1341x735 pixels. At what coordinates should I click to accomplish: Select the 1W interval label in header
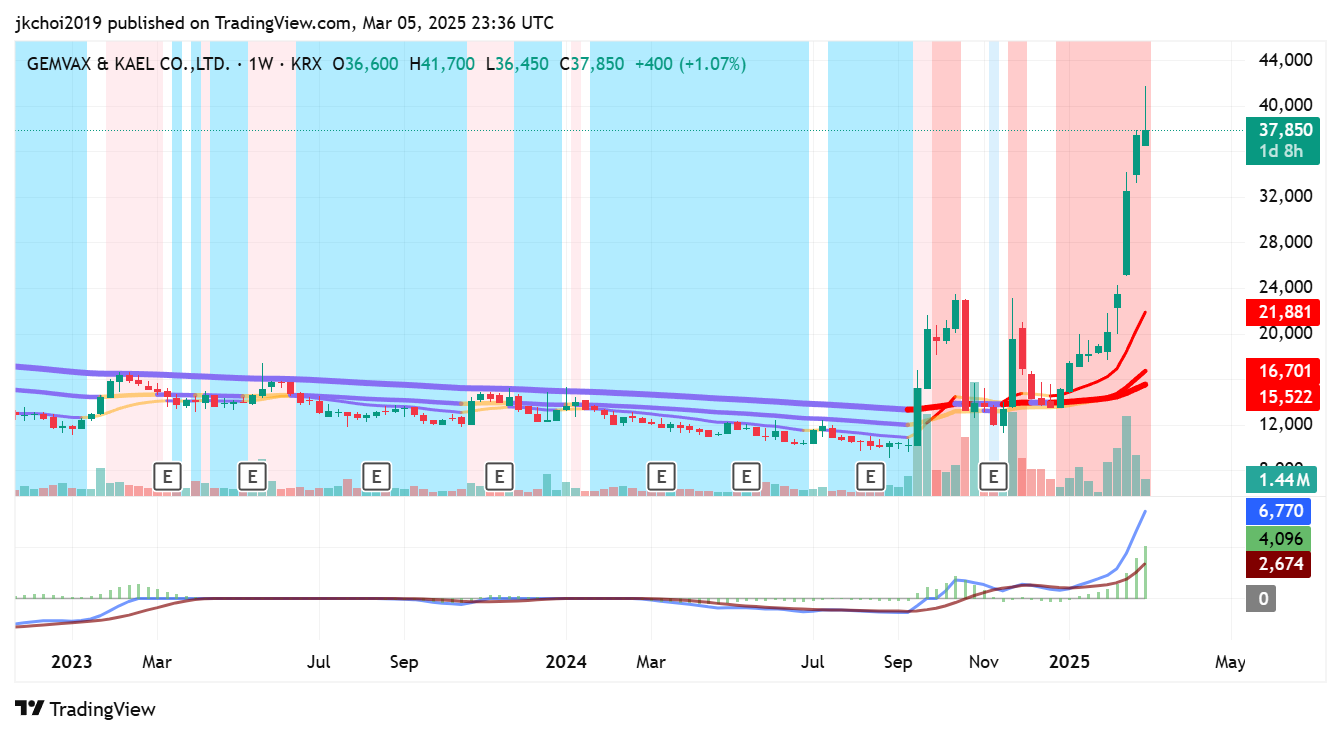point(261,64)
